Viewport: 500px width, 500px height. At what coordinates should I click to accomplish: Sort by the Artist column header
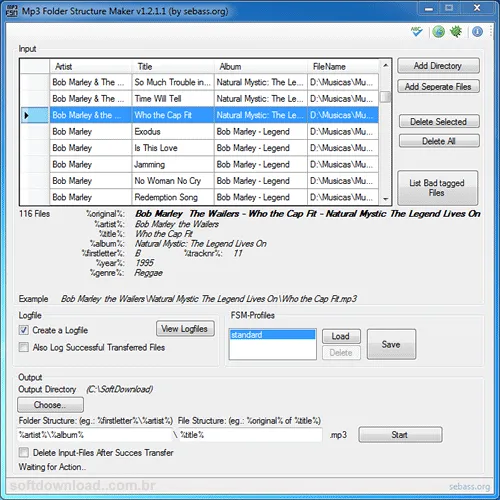(x=91, y=66)
